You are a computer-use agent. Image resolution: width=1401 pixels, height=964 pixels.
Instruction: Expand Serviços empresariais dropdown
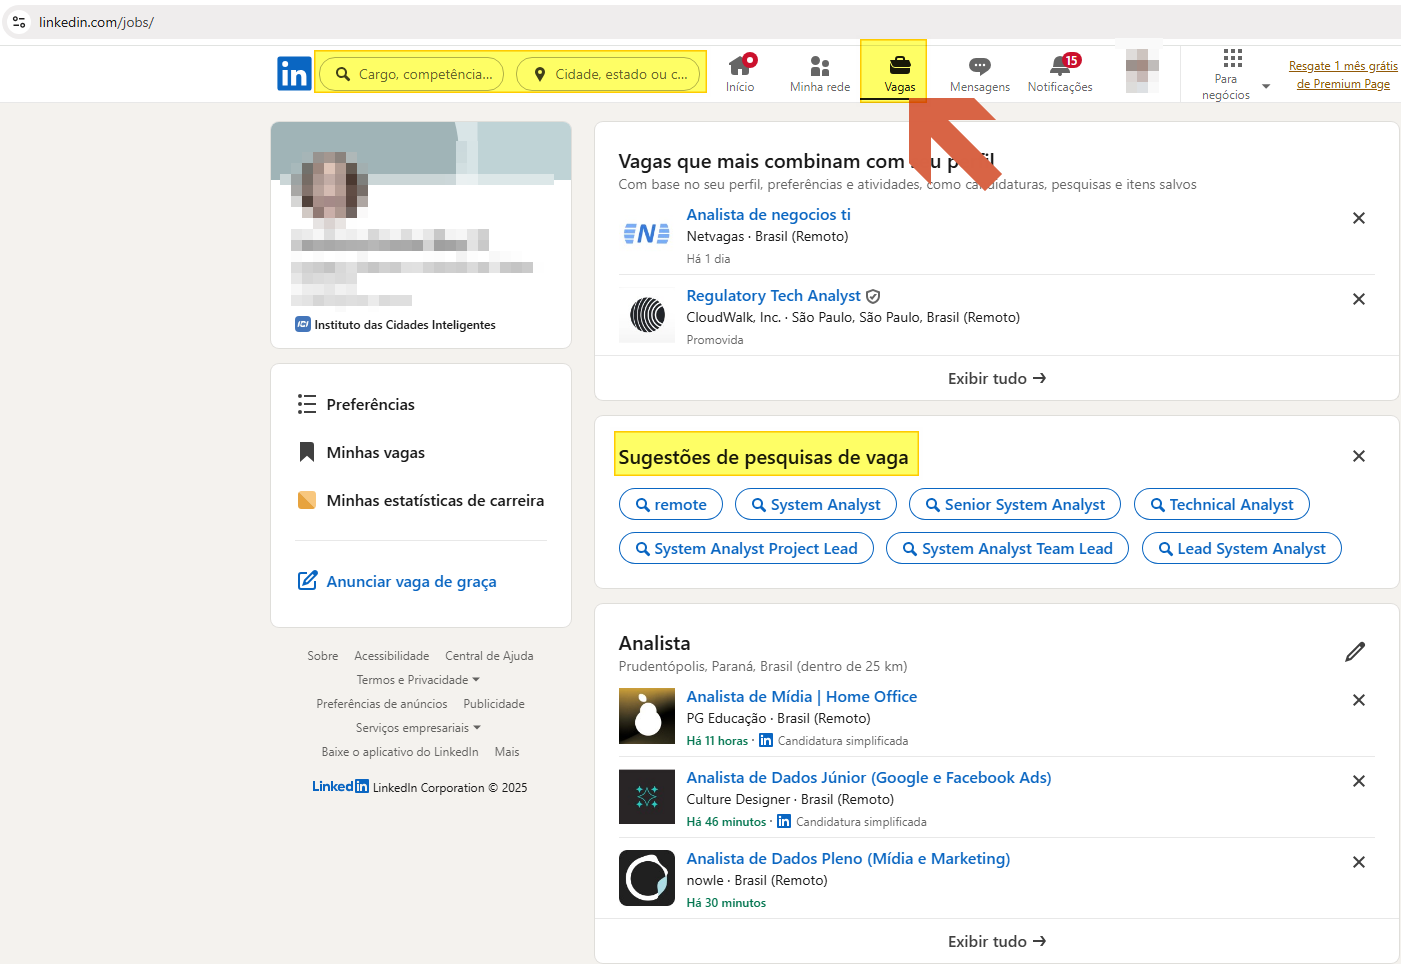418,728
